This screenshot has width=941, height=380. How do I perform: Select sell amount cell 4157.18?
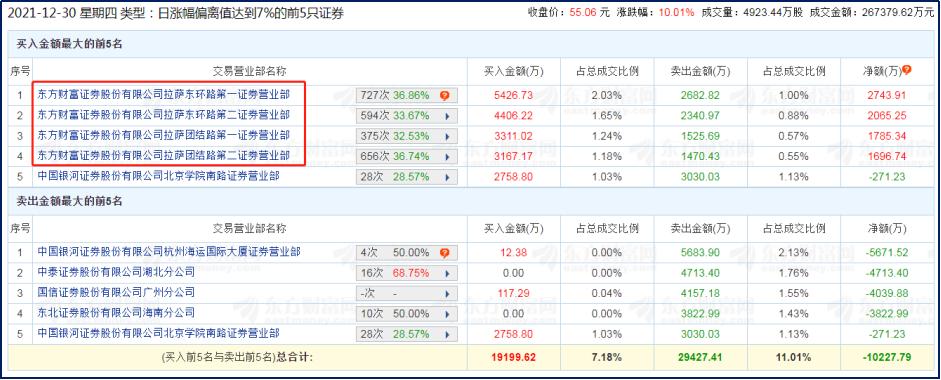click(x=700, y=294)
